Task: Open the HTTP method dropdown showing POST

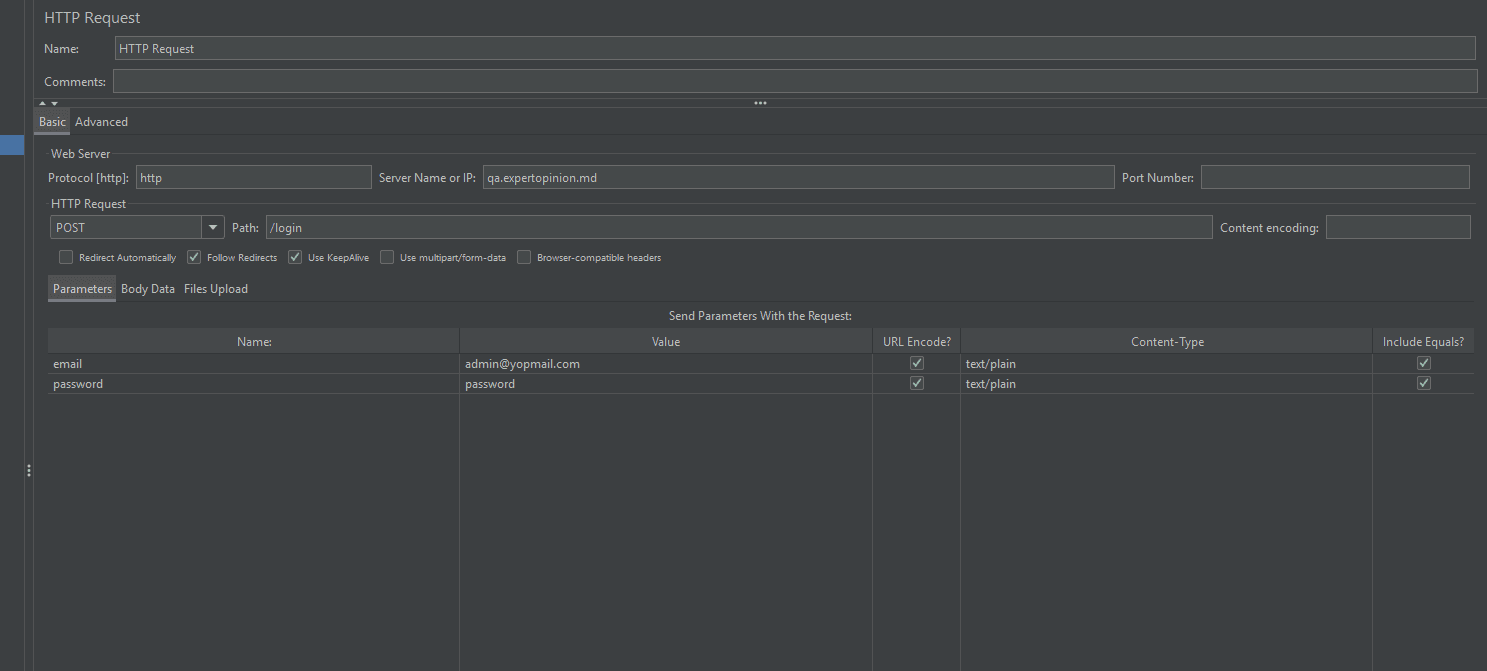Action: coord(212,228)
